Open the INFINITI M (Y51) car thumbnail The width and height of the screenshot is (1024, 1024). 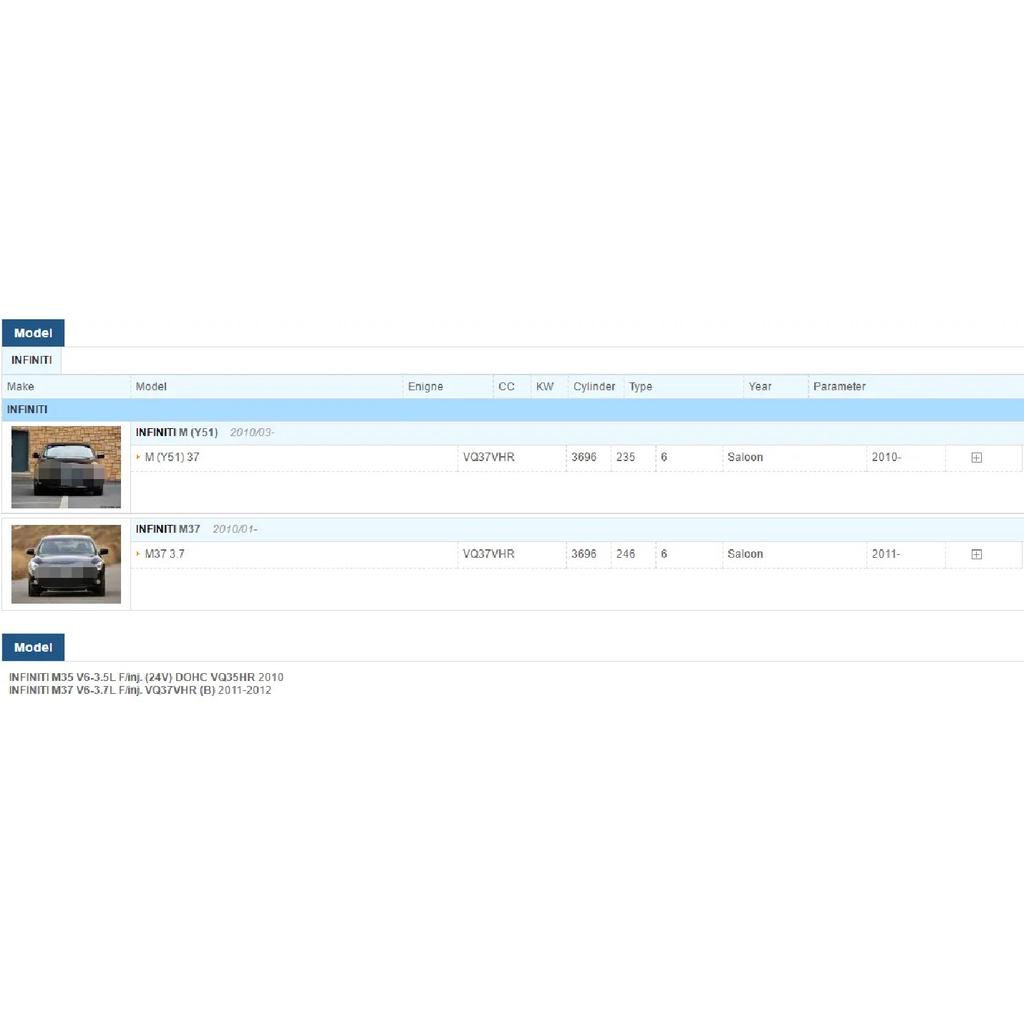tap(66, 467)
